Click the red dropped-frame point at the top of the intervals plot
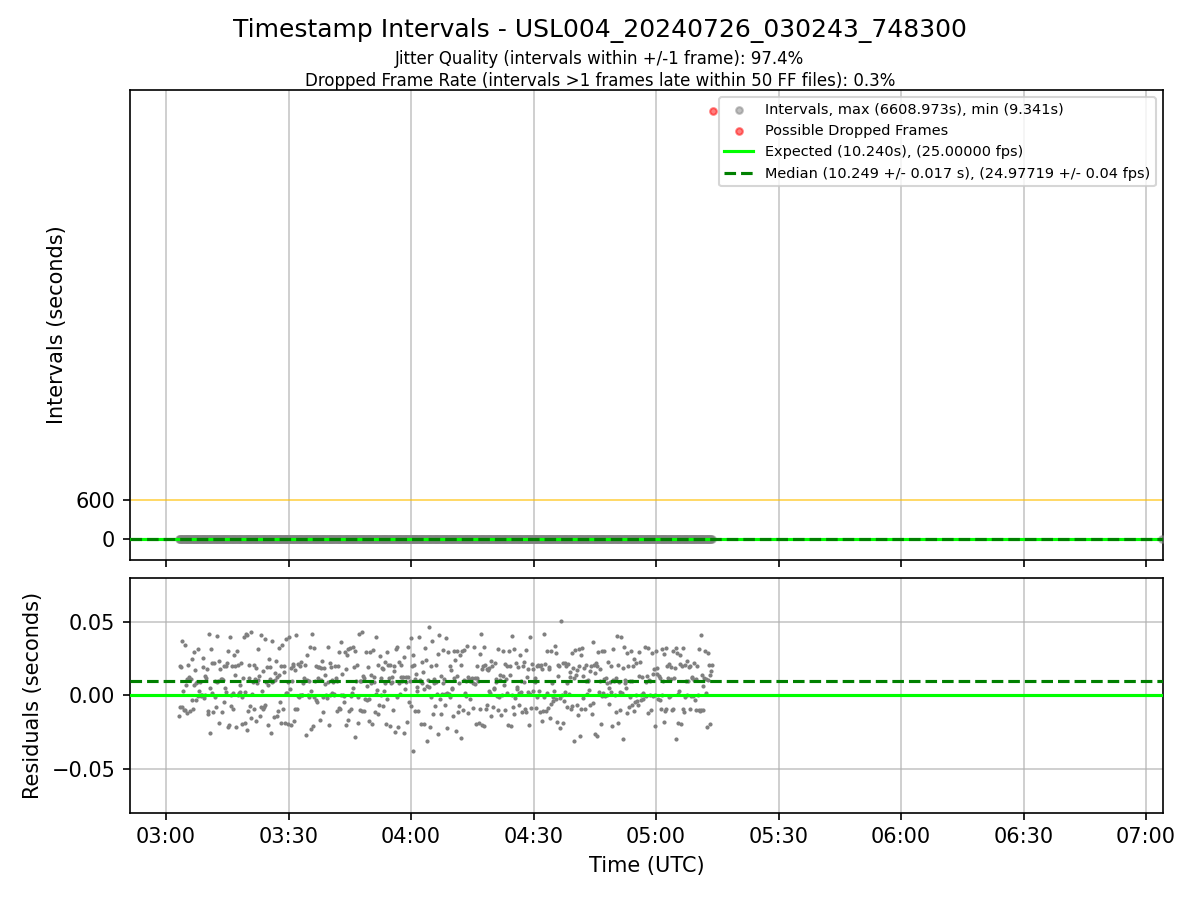Viewport: 1200px width, 900px height. 713,111
